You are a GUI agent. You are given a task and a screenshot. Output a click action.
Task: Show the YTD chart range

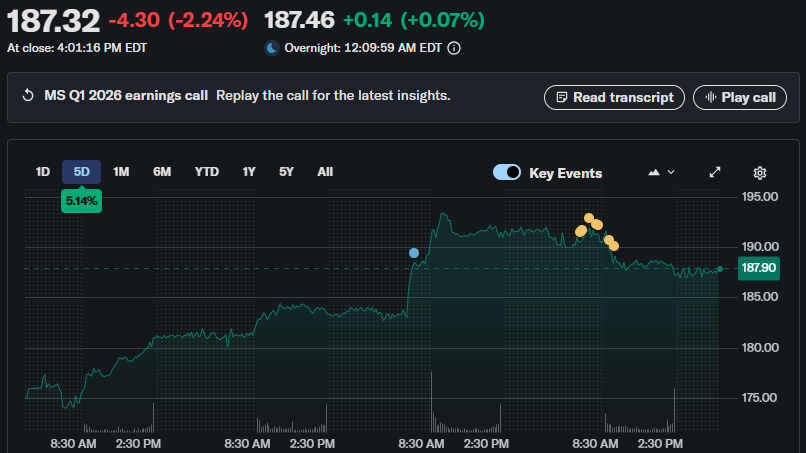coord(206,171)
